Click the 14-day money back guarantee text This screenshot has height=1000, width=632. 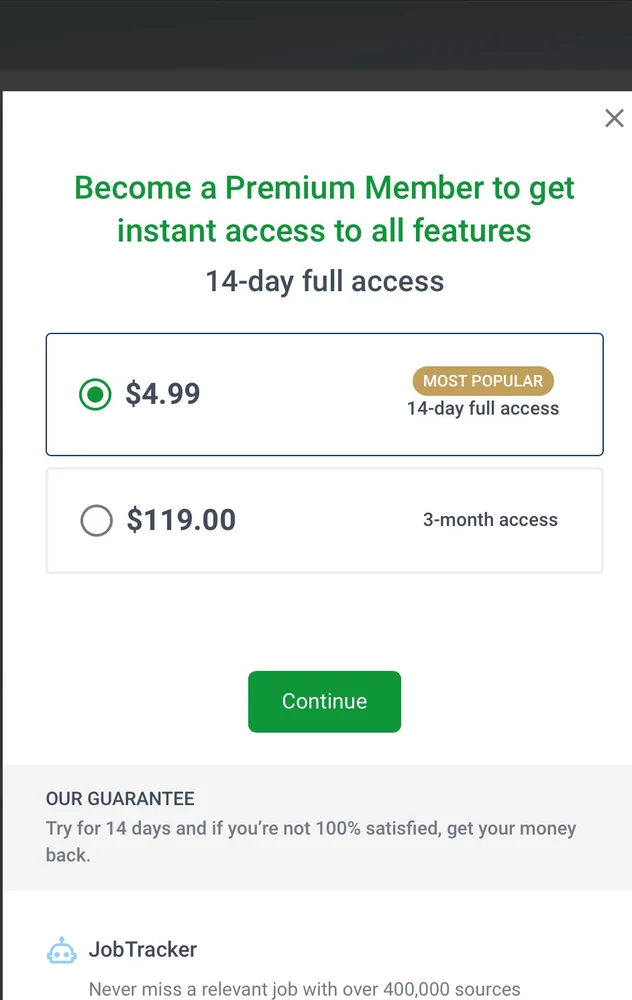point(310,829)
